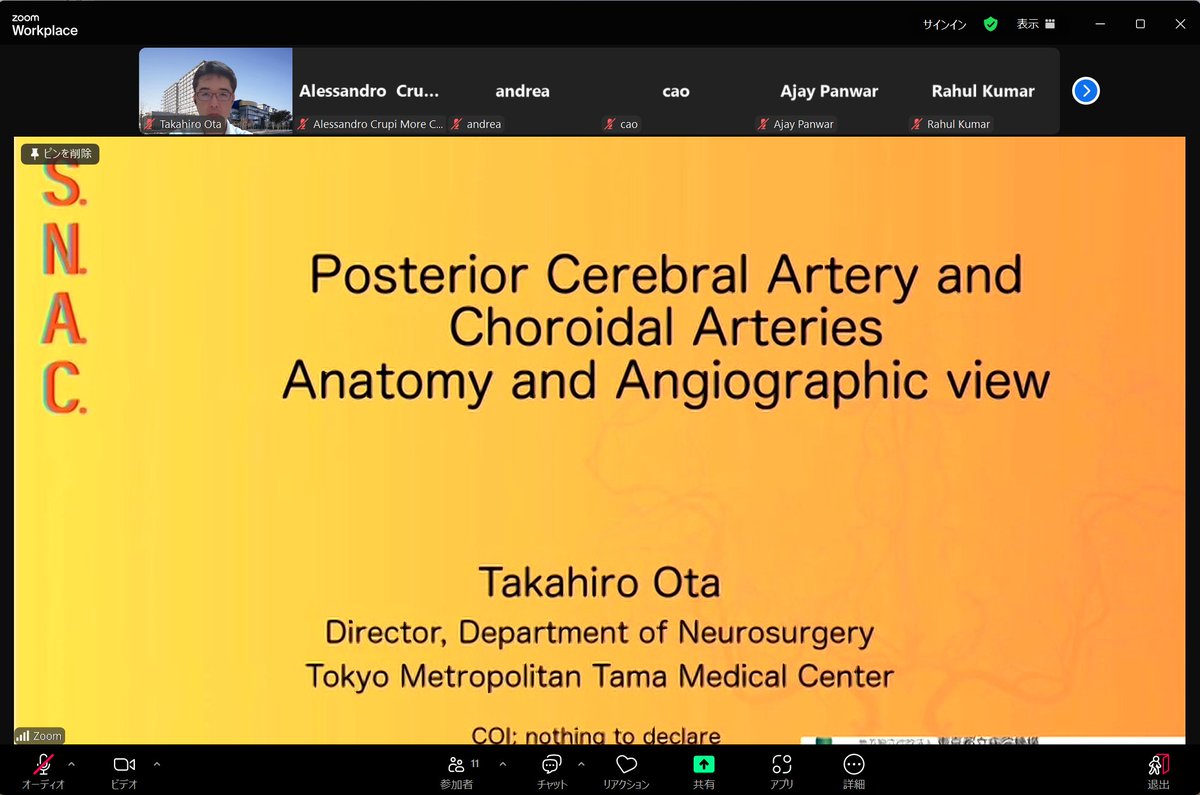Screen dimensions: 1200x795
Task: Show next participants with blue arrow
Action: pyautogui.click(x=1086, y=91)
